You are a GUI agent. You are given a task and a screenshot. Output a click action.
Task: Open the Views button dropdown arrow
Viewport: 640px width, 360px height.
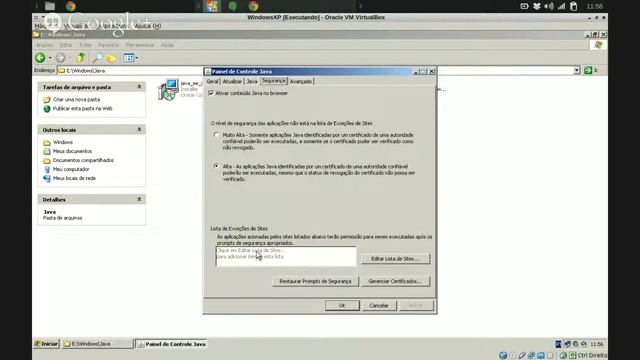point(137,58)
